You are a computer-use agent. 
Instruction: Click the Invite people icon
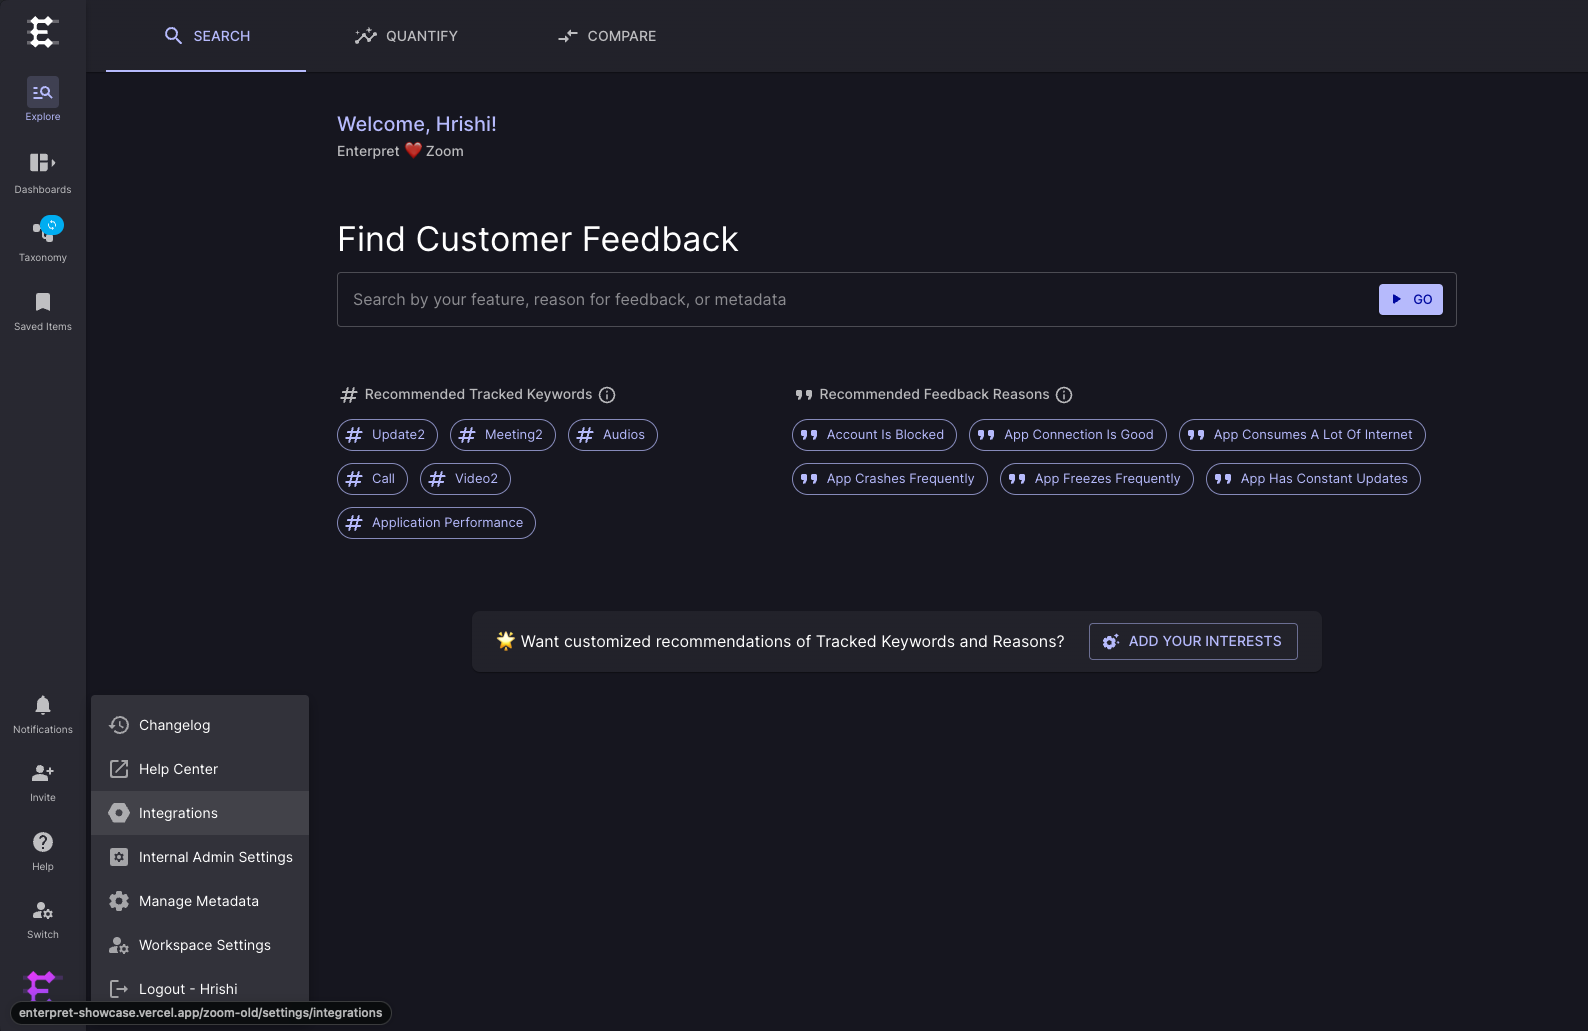(x=43, y=773)
